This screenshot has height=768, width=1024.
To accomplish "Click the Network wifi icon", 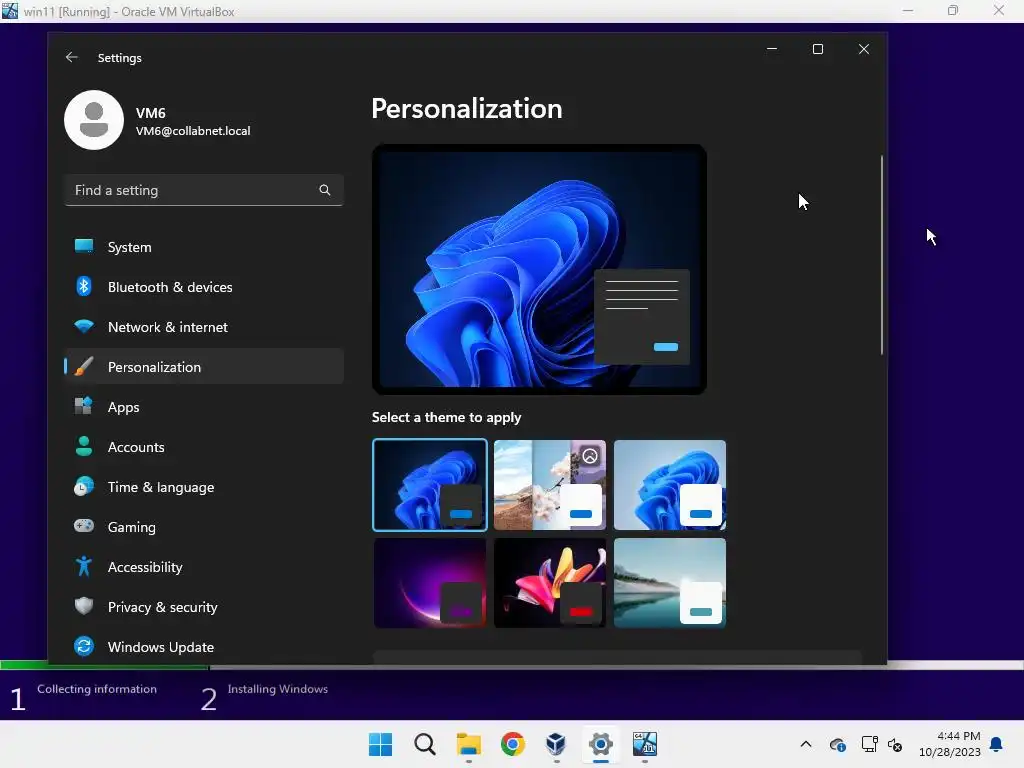I will point(84,326).
